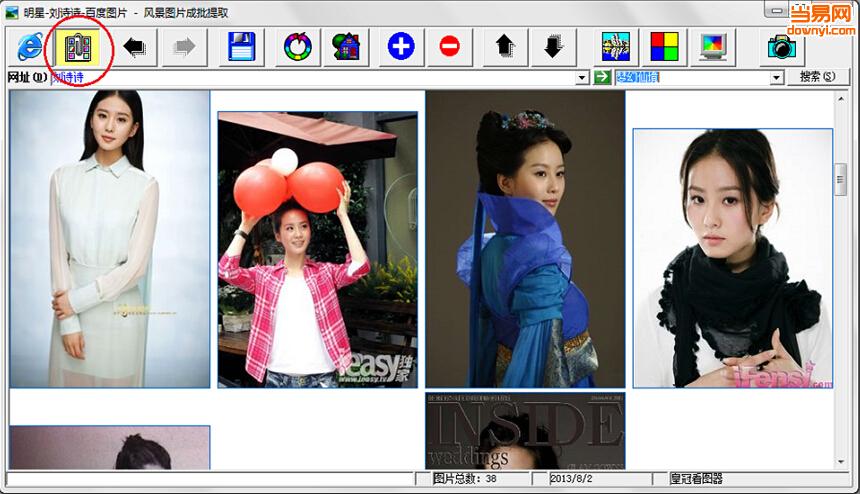This screenshot has height=494, width=860.
Task: Click the 搜索 search button
Action: tap(815, 77)
